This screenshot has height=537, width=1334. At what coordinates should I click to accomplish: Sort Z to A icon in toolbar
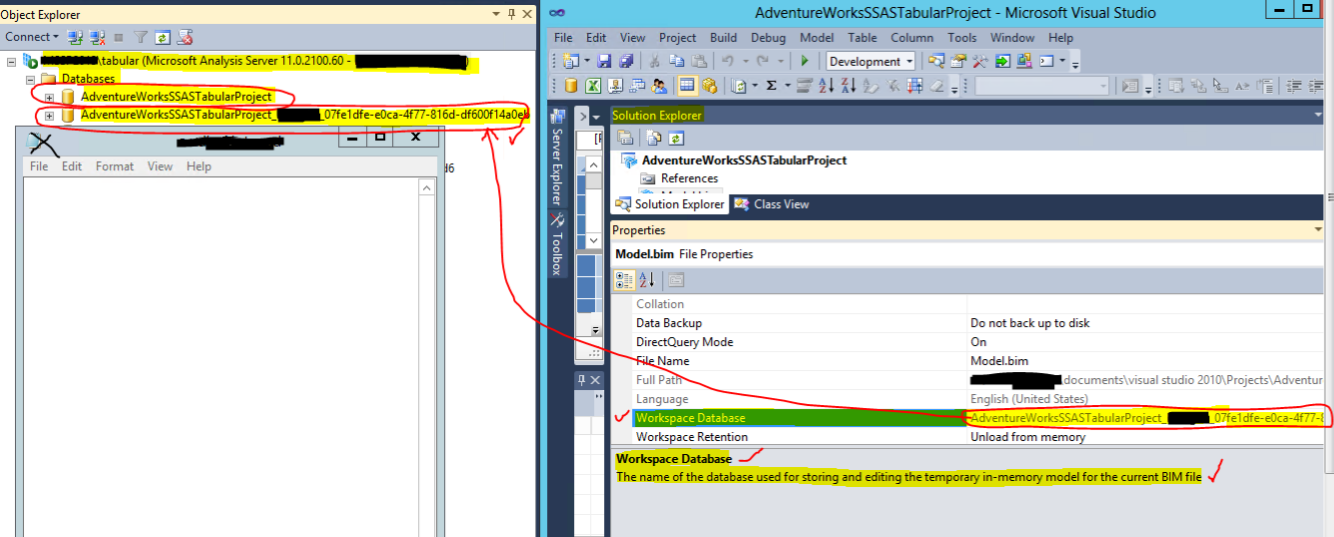point(848,86)
